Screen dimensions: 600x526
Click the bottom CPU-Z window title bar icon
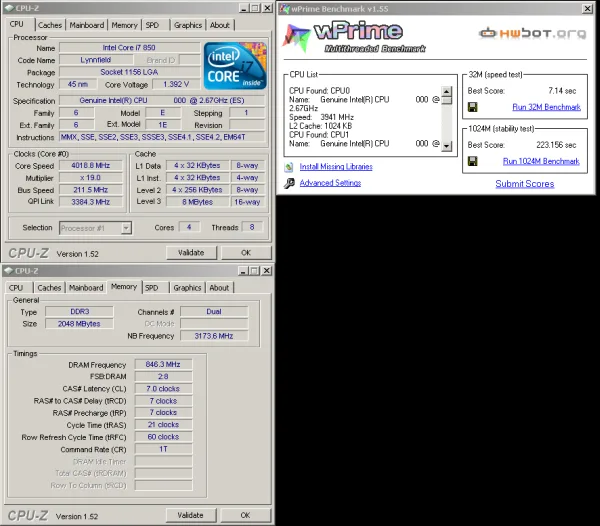click(9, 271)
